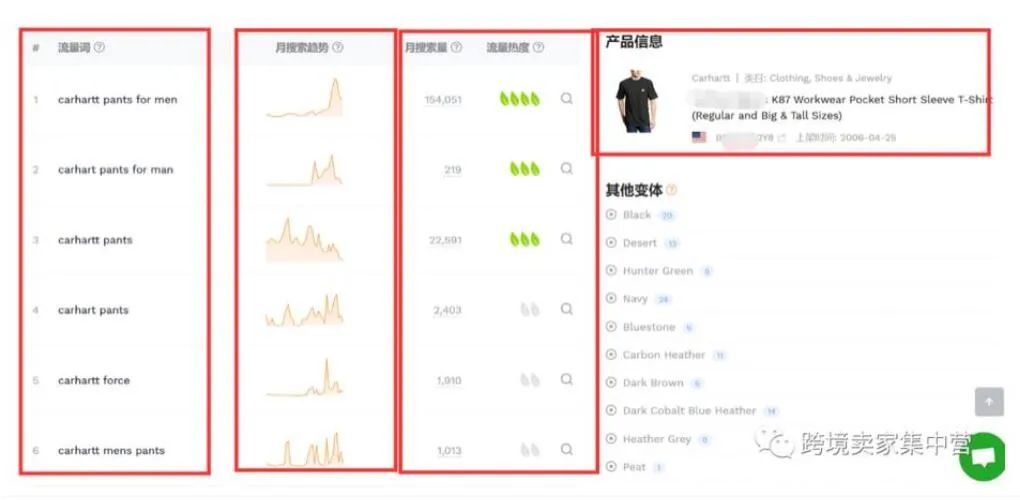Click grey heat leaves in carhart pants row
1020x500 pixels.
[530, 309]
